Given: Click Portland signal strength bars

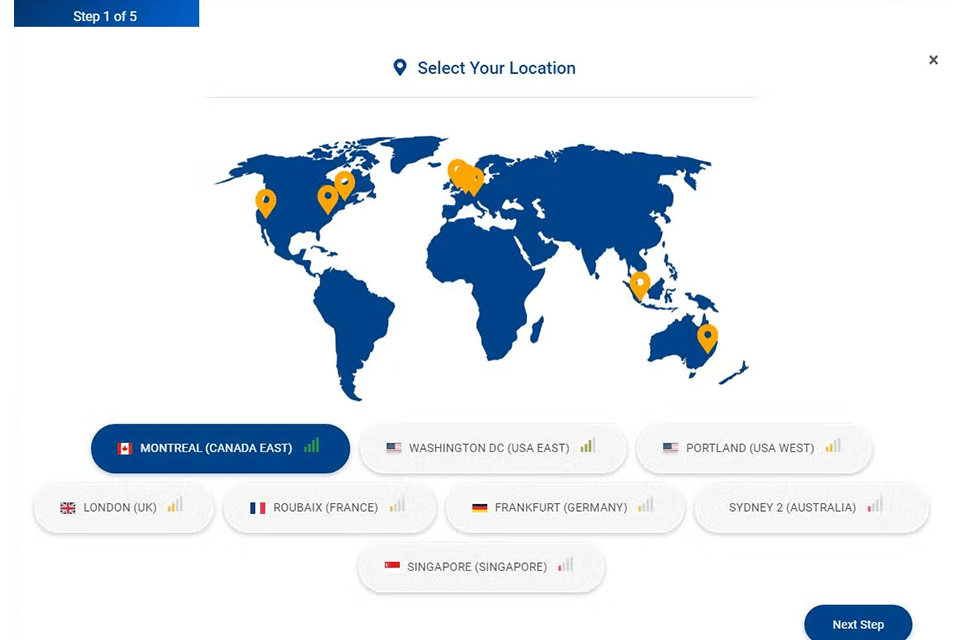Looking at the screenshot, I should (x=833, y=445).
